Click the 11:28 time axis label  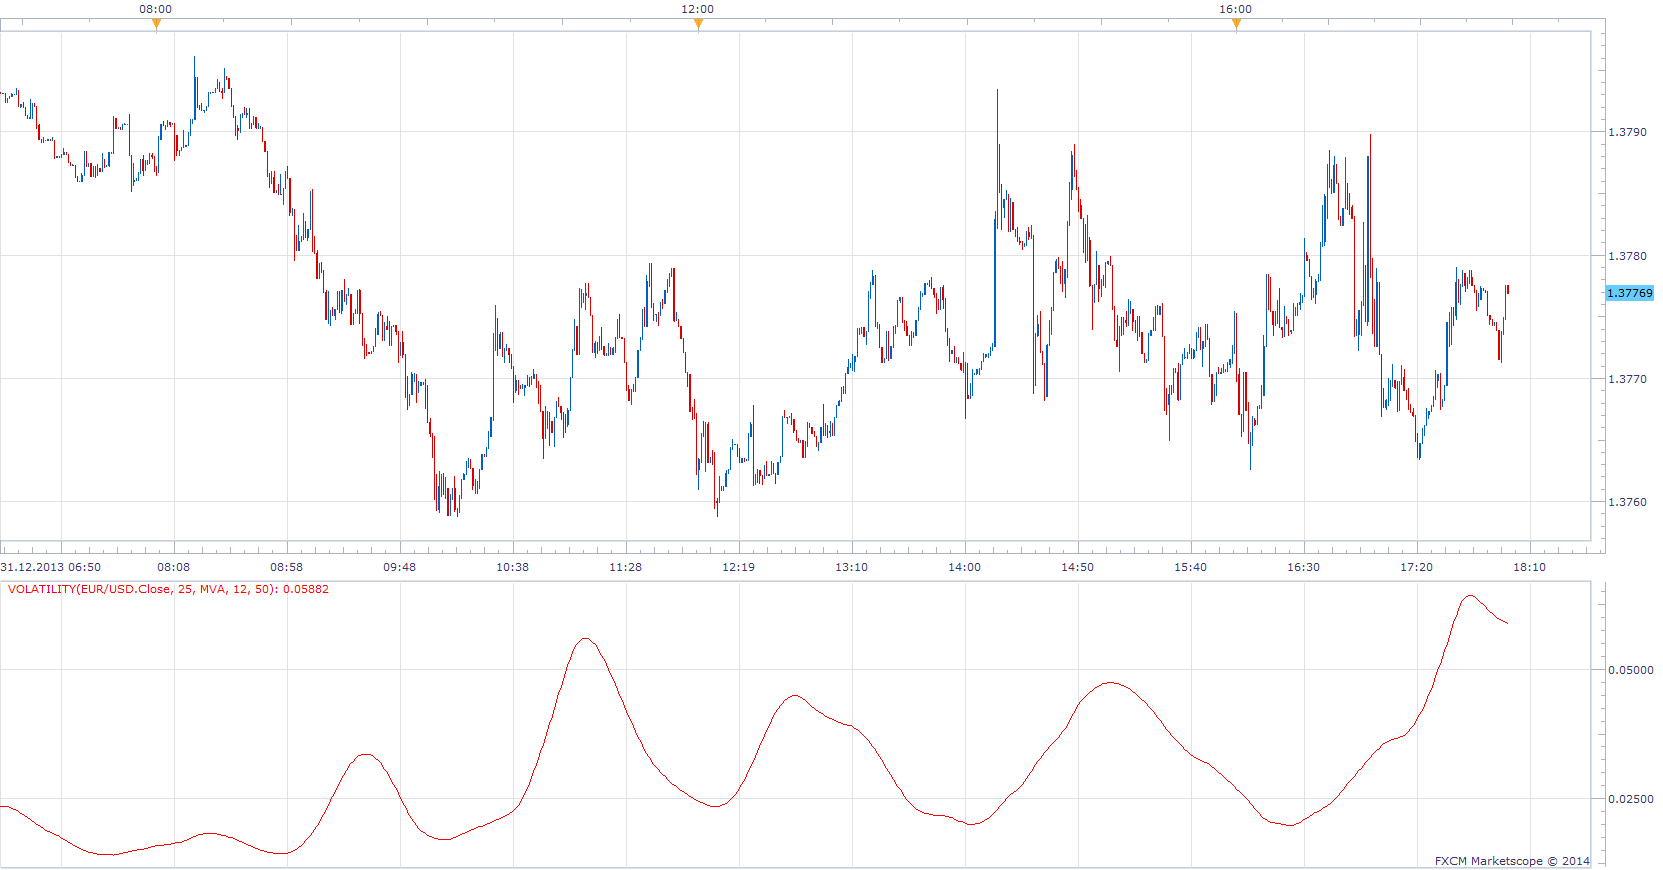[x=626, y=567]
